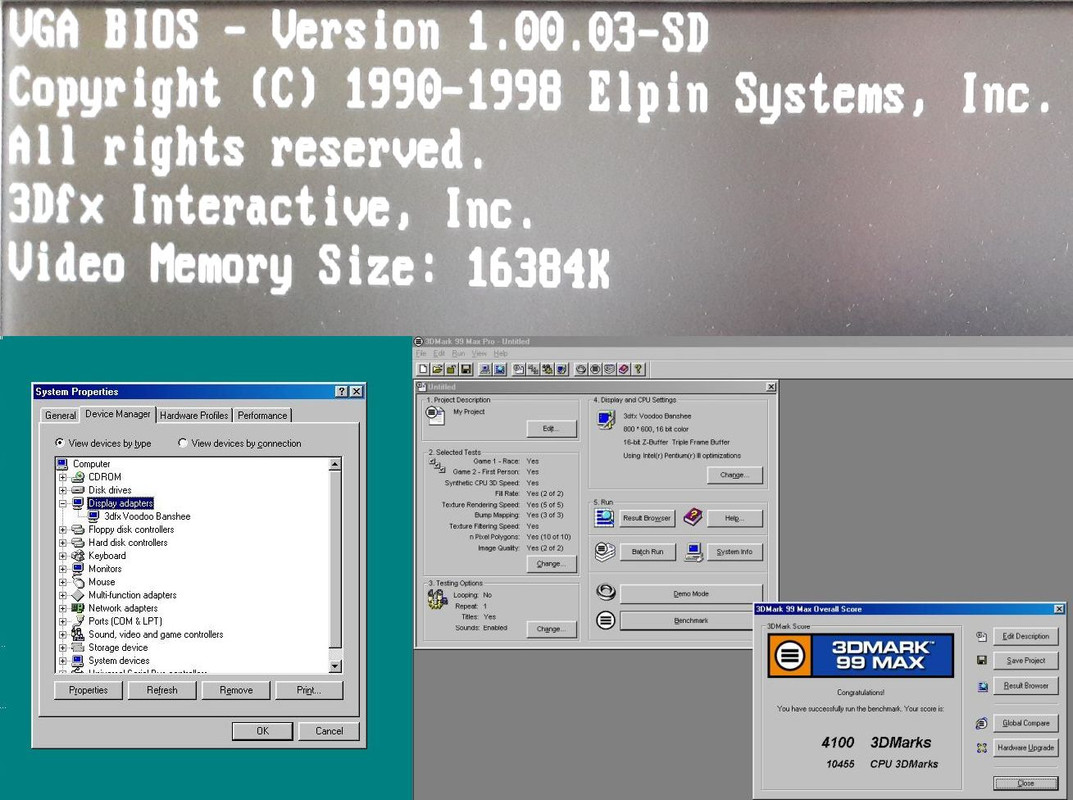This screenshot has width=1073, height=800.
Task: Click Change in Testing Options section
Action: click(551, 629)
